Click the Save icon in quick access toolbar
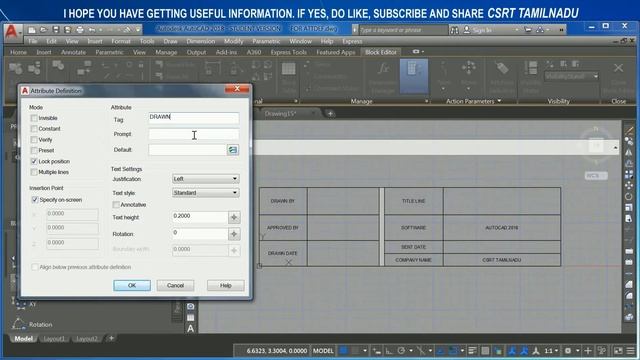Image resolution: width=640 pixels, height=360 pixels. tap(56, 30)
